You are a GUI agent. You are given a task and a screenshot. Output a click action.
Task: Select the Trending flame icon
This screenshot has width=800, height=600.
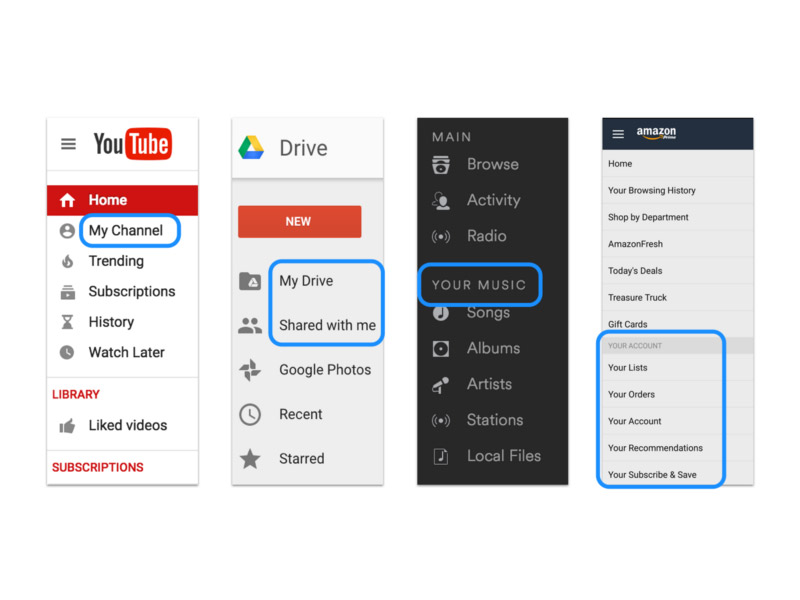67,262
